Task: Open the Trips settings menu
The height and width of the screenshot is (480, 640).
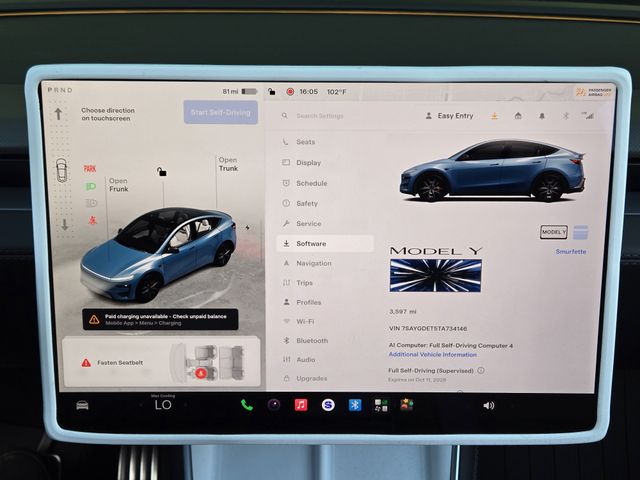Action: click(x=325, y=283)
